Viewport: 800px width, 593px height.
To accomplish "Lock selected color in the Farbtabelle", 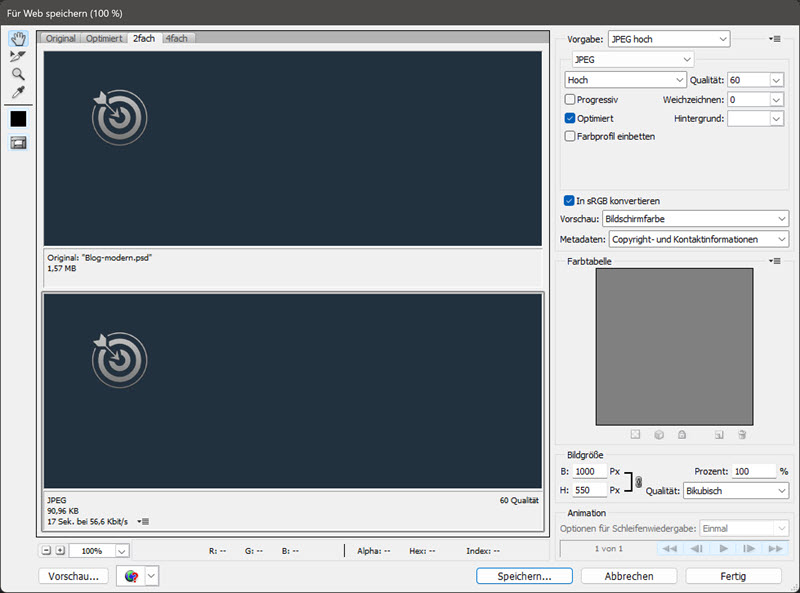I will 683,434.
